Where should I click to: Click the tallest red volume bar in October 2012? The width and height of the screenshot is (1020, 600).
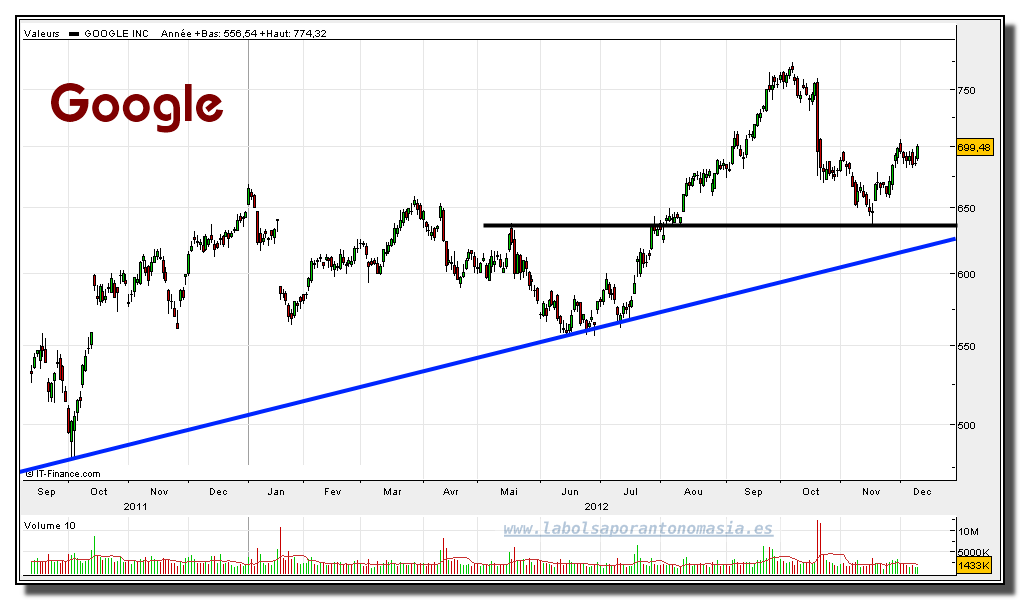click(818, 547)
